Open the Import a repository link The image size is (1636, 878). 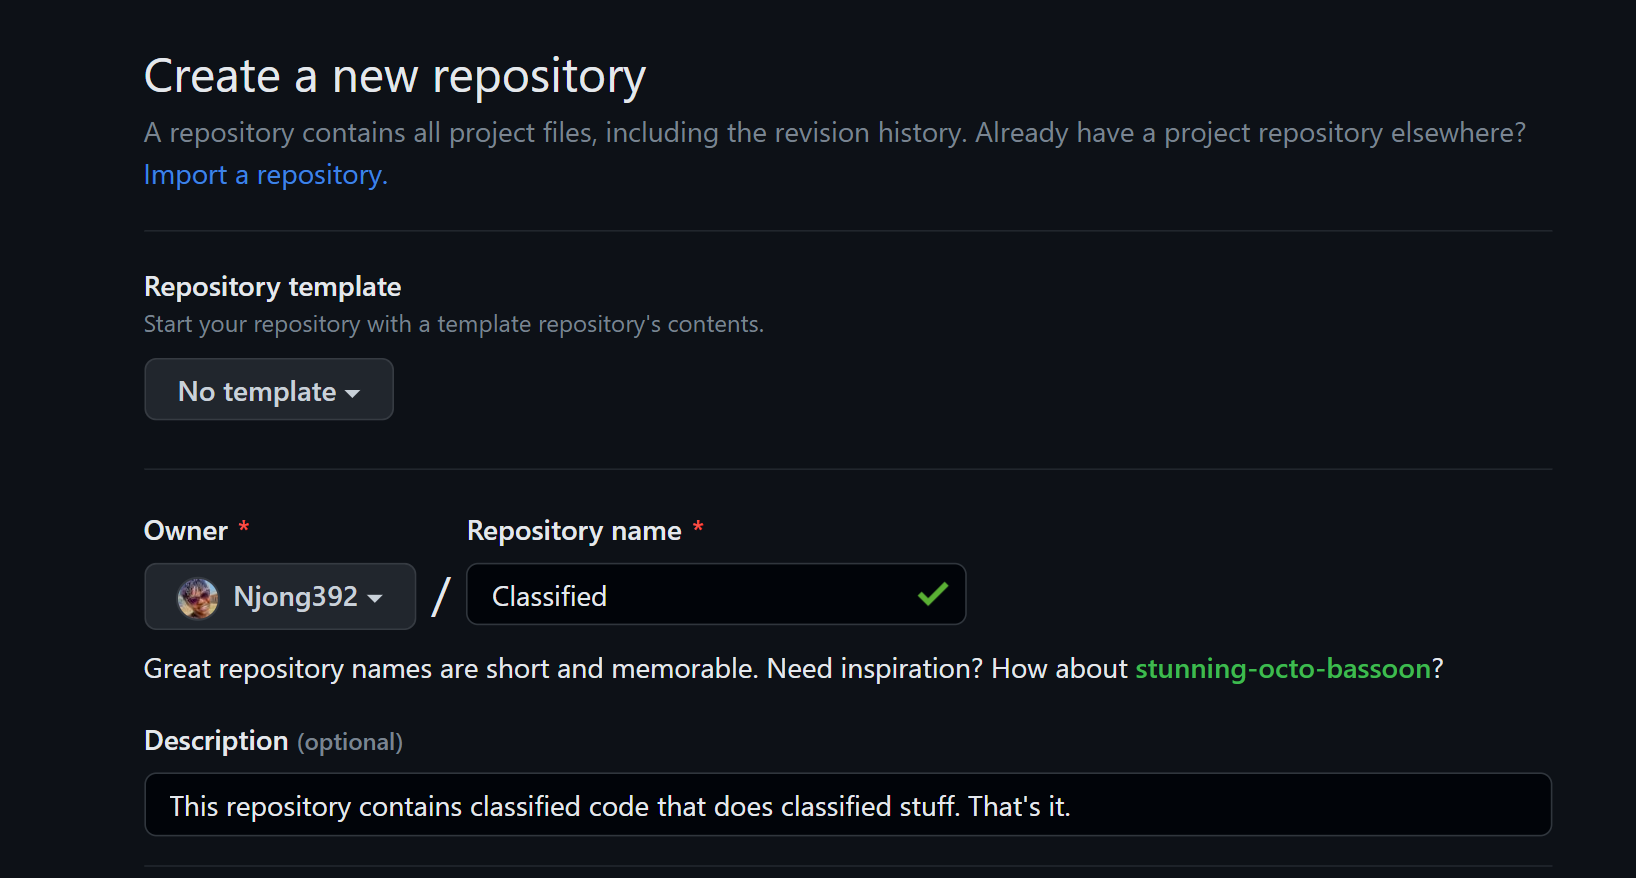262,174
